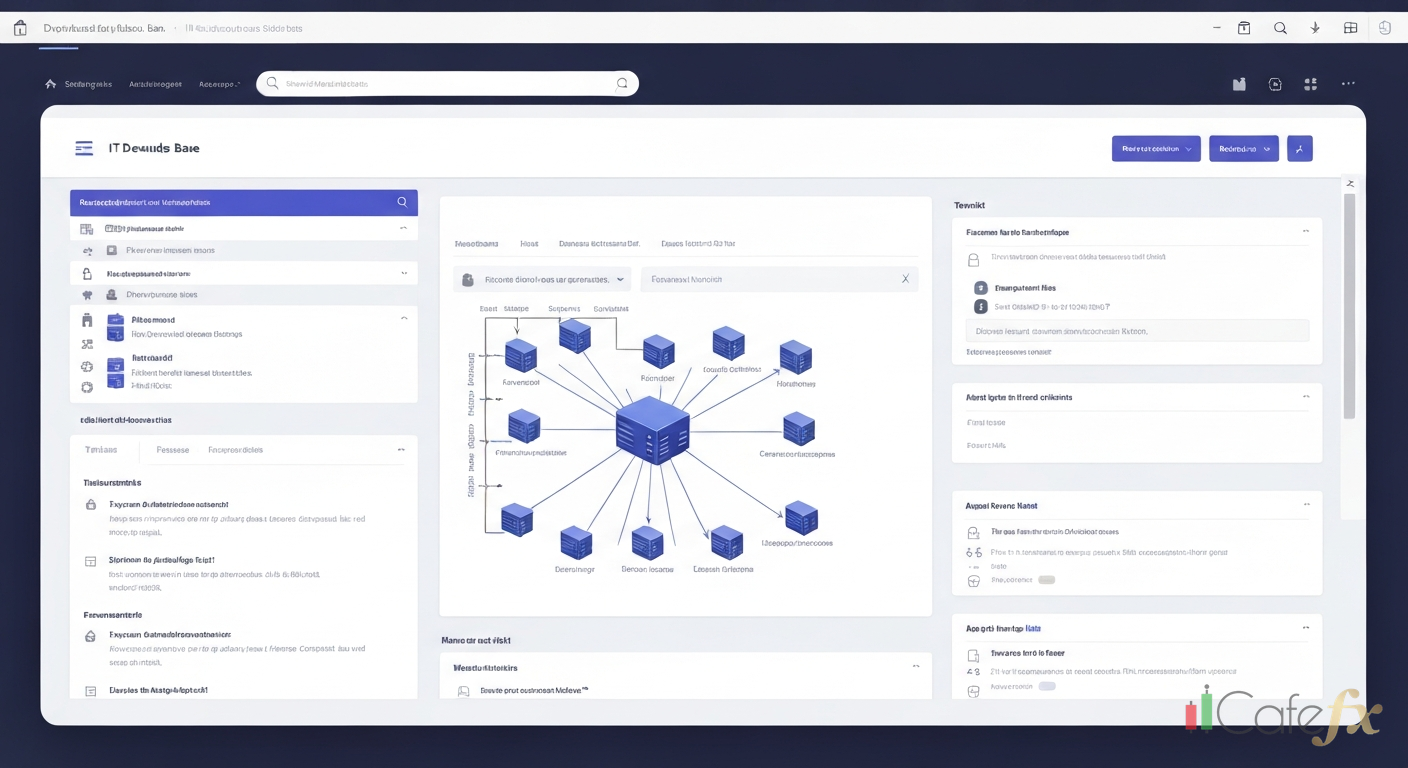Image resolution: width=1408 pixels, height=768 pixels.
Task: Open the second purple dropdown button top right
Action: coord(1243,149)
